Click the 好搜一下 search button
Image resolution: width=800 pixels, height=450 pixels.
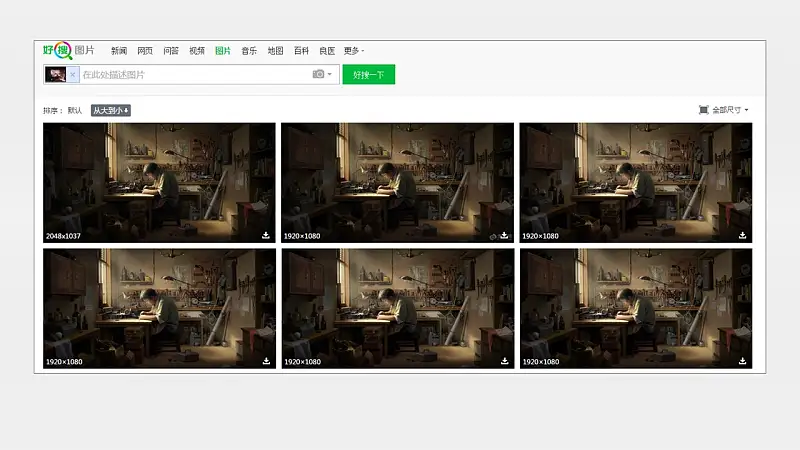tap(368, 74)
